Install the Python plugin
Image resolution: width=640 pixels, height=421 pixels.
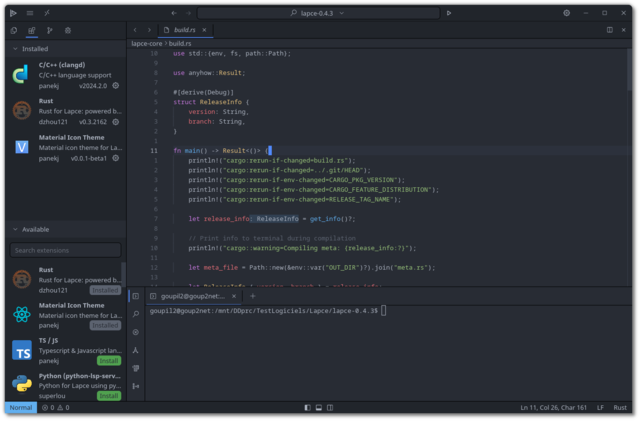(108, 396)
